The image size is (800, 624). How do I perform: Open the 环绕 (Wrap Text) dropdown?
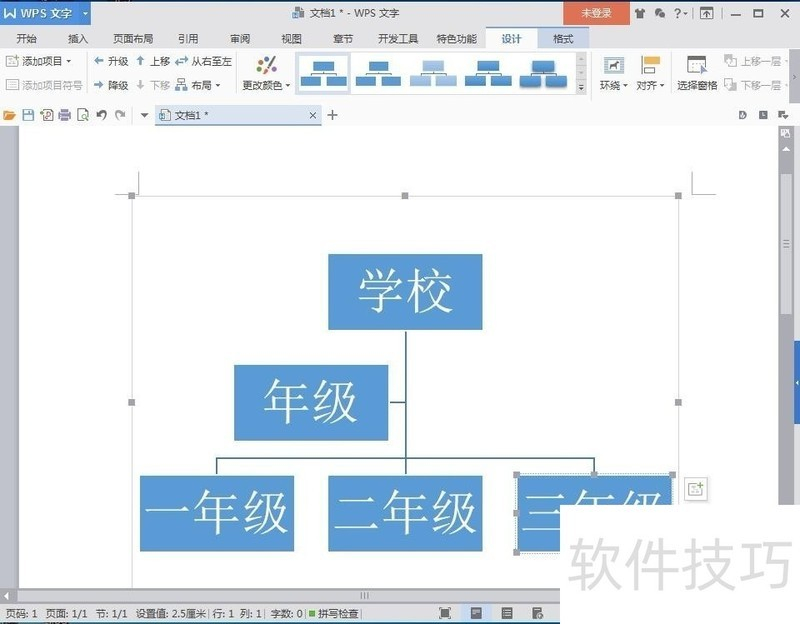coord(611,83)
